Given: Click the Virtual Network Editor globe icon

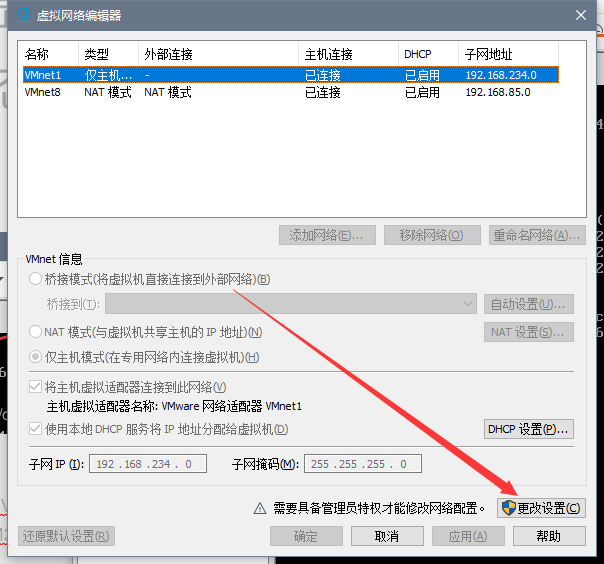Looking at the screenshot, I should click(24, 15).
